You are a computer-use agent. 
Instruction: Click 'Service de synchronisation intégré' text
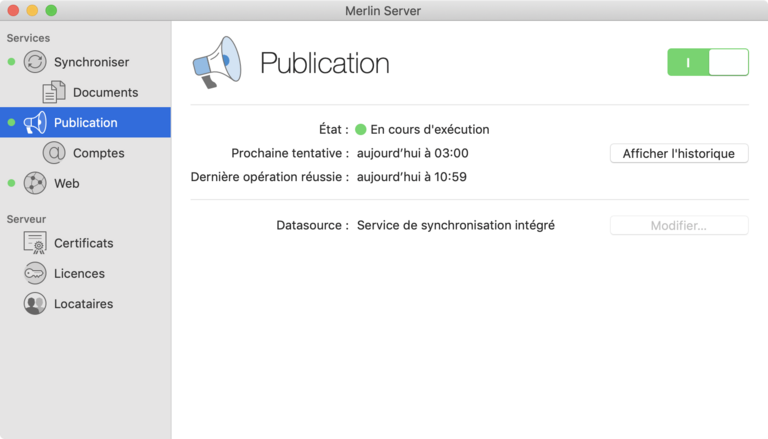pyautogui.click(x=456, y=225)
